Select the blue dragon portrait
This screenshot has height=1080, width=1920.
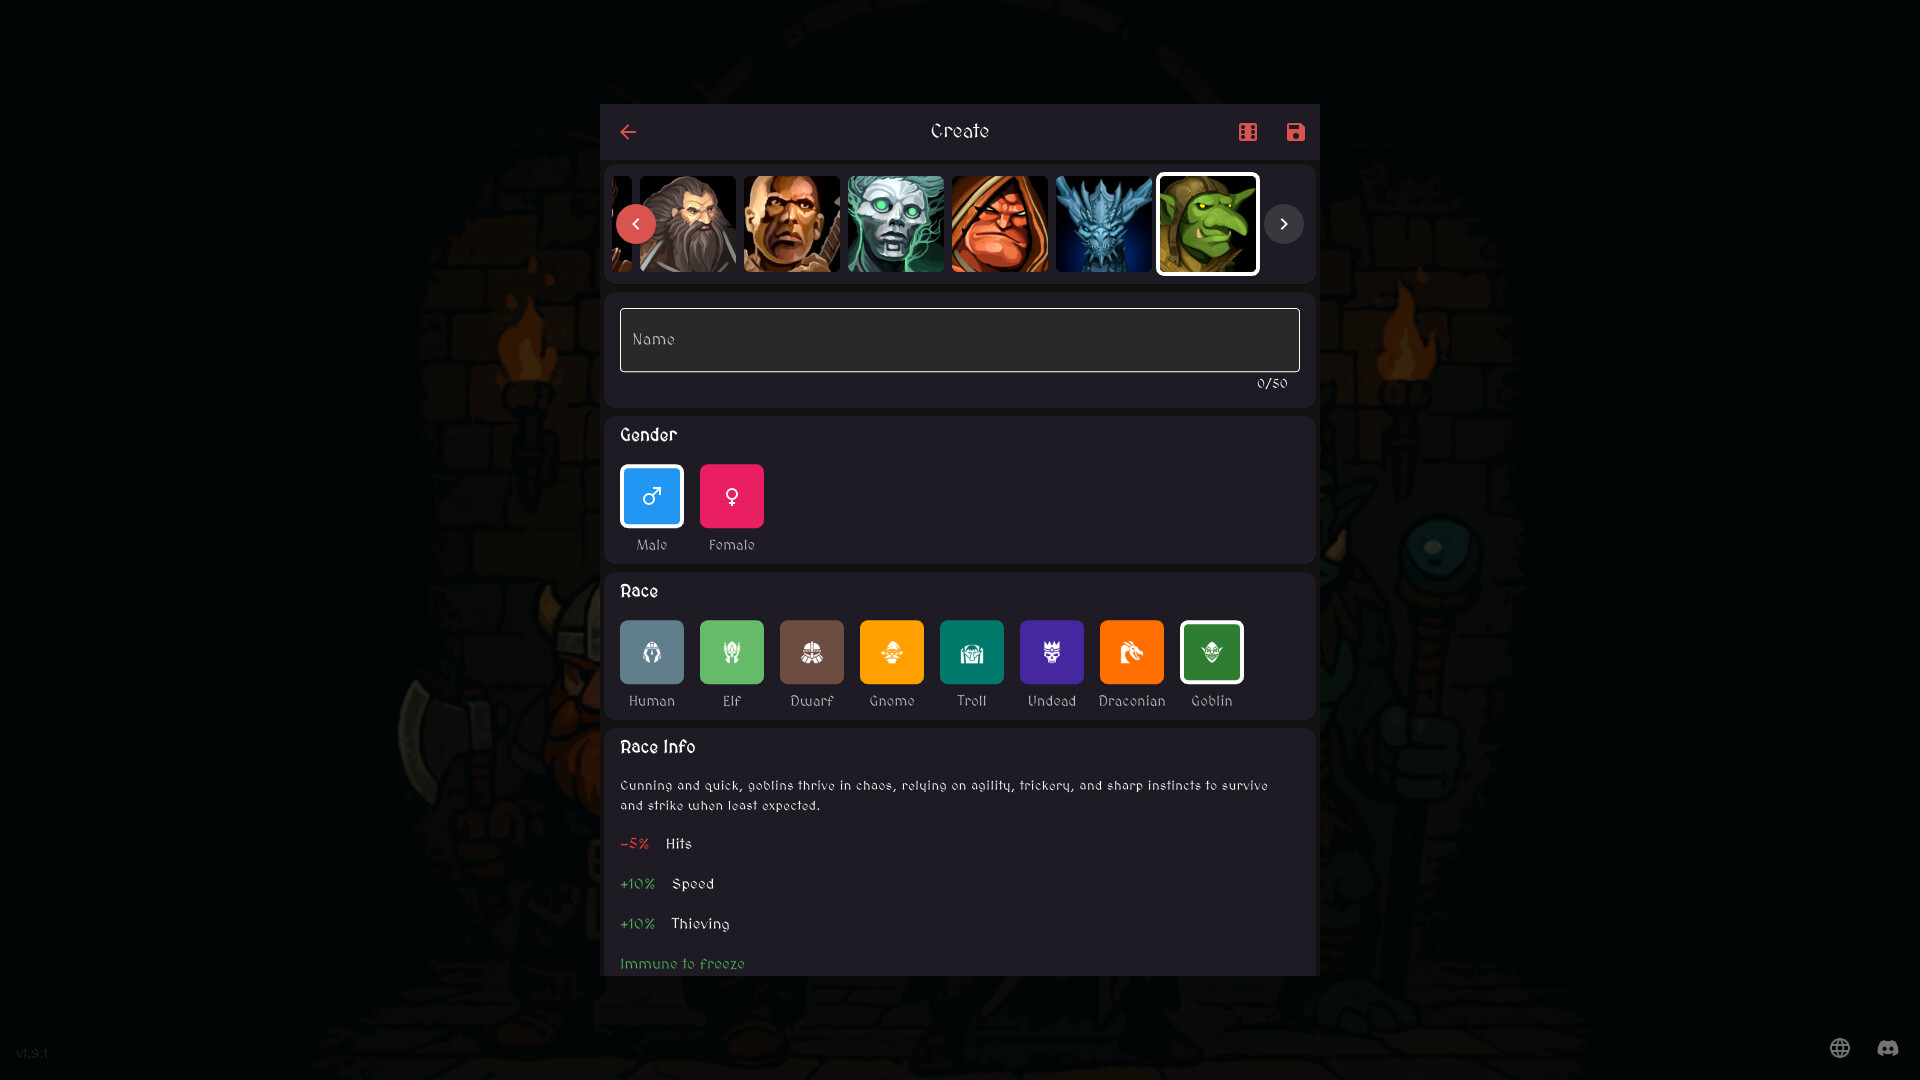[x=1103, y=223]
